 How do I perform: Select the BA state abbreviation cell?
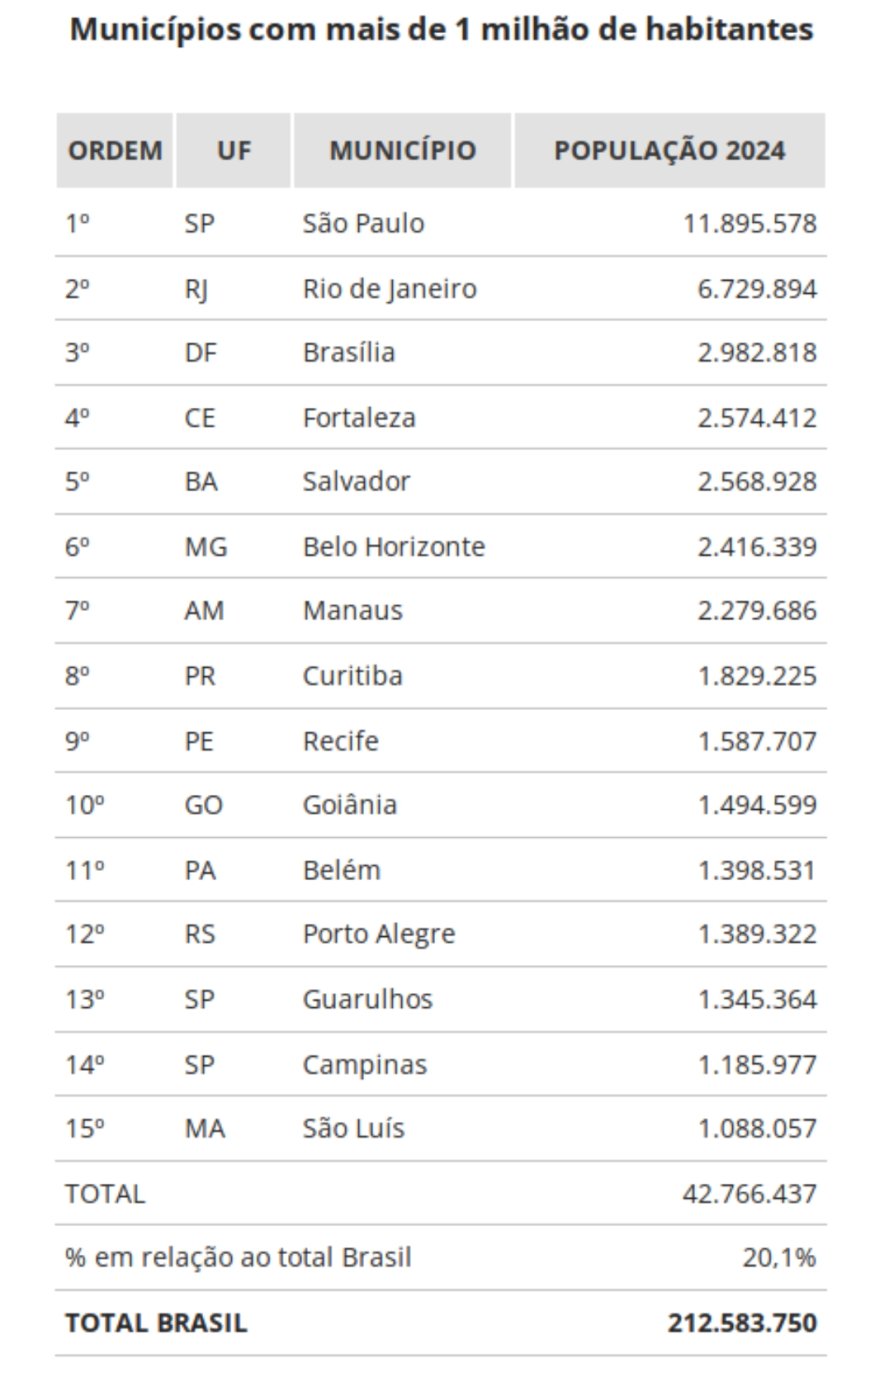point(201,482)
